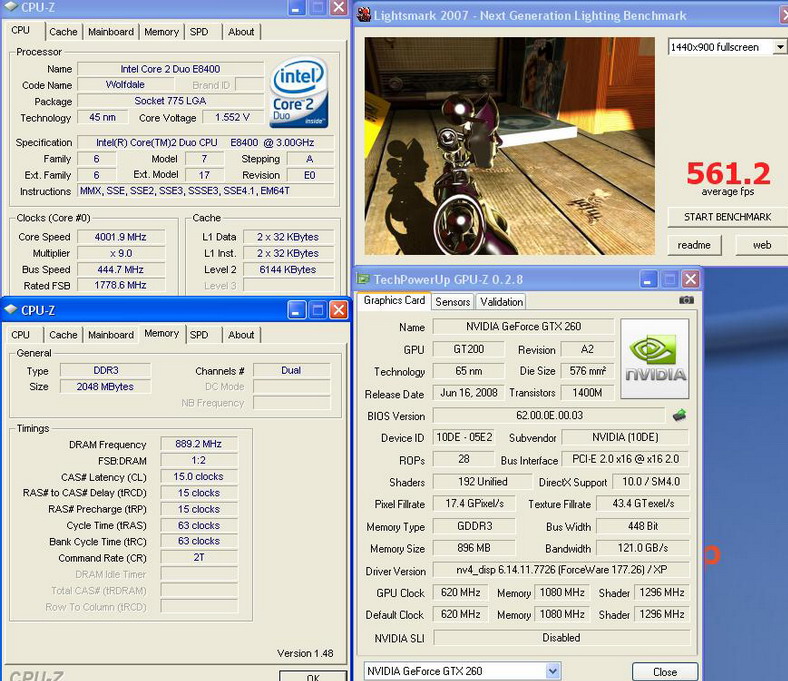This screenshot has height=681, width=788.
Task: Click the Bandwidth value 121.0 GB/s
Action: (x=643, y=548)
